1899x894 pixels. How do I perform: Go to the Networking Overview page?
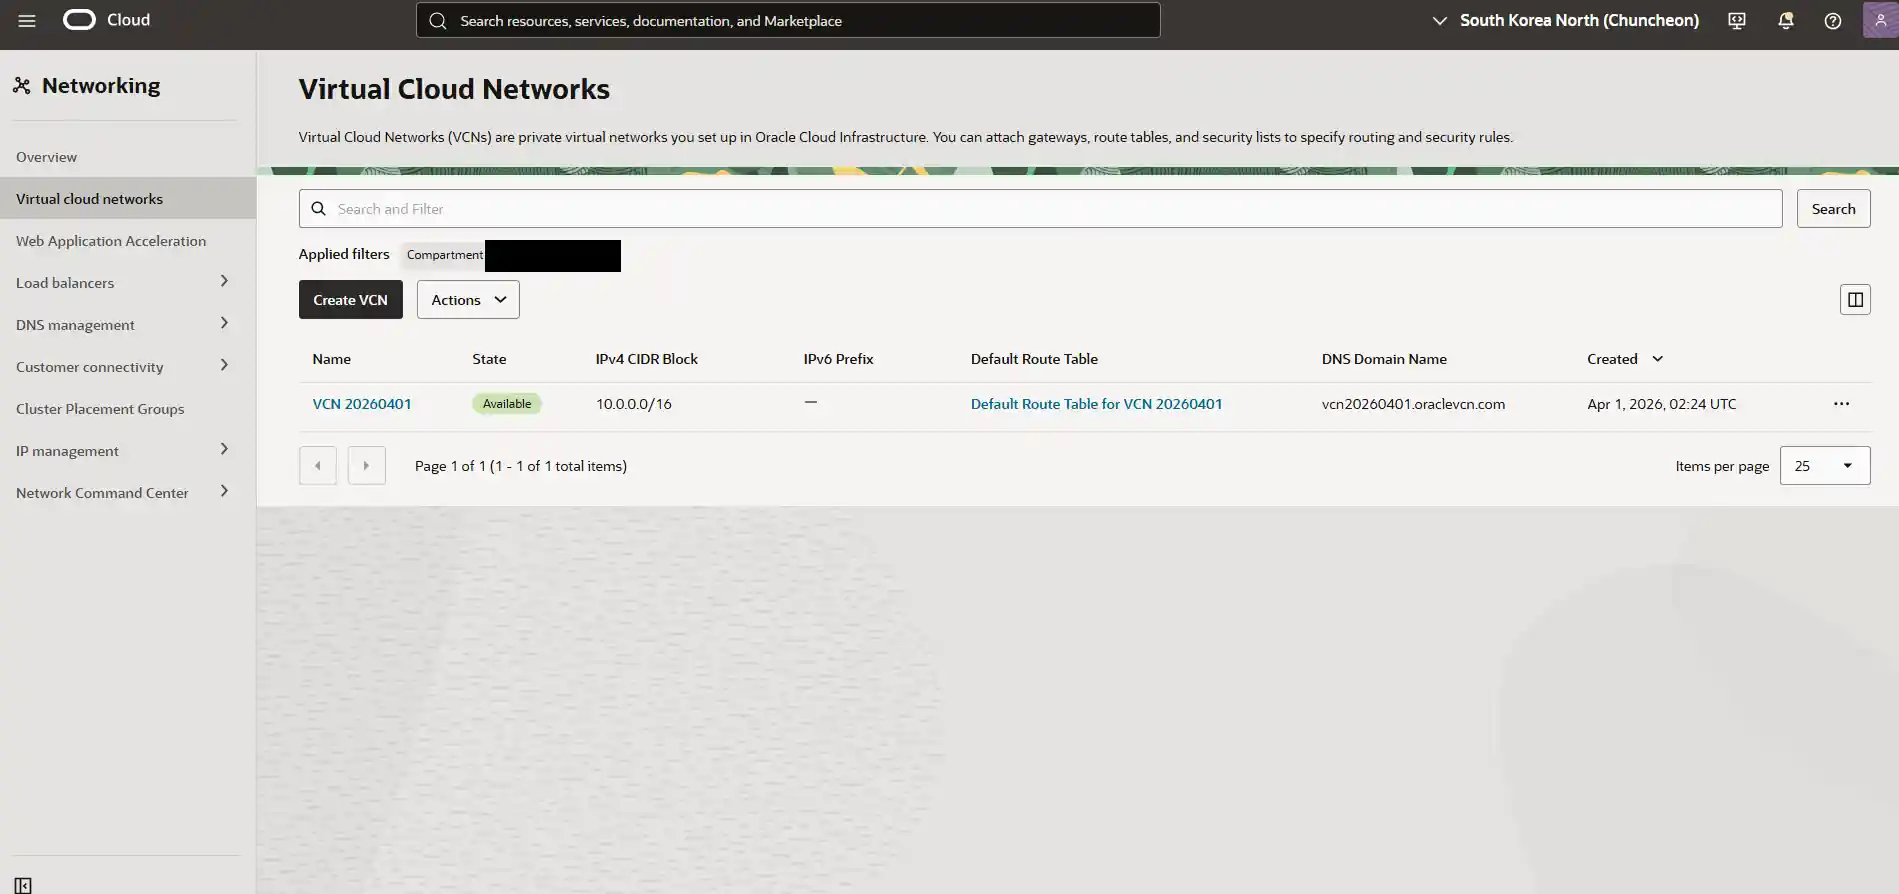(46, 157)
